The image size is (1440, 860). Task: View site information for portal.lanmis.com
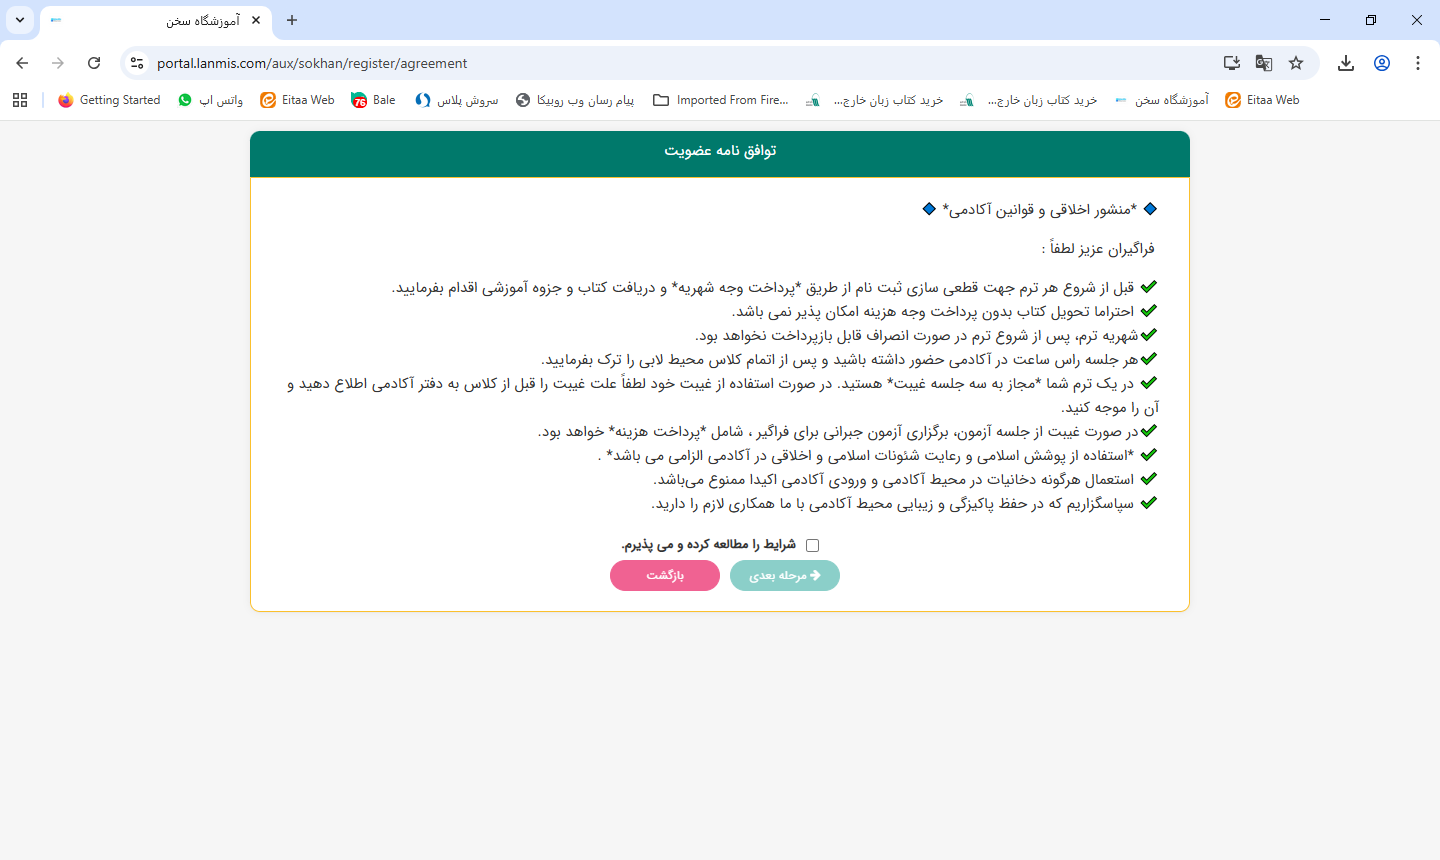[x=136, y=62]
